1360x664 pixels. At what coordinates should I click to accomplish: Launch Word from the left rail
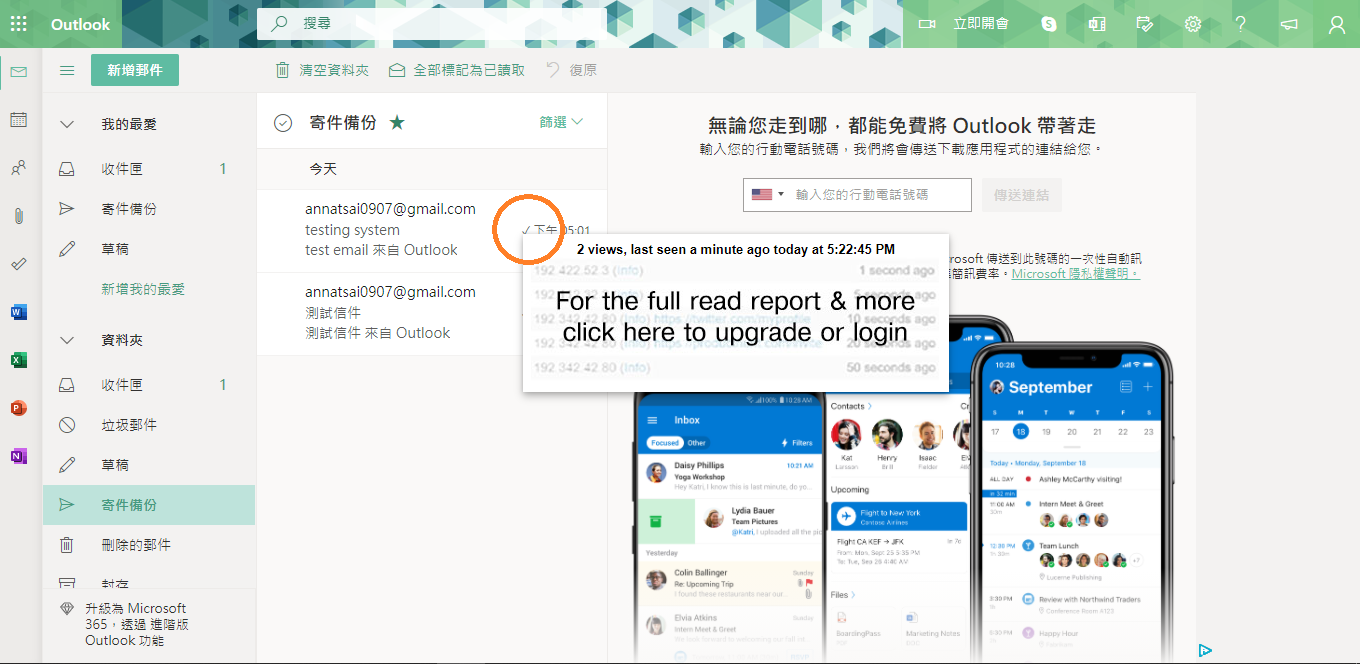pyautogui.click(x=19, y=311)
